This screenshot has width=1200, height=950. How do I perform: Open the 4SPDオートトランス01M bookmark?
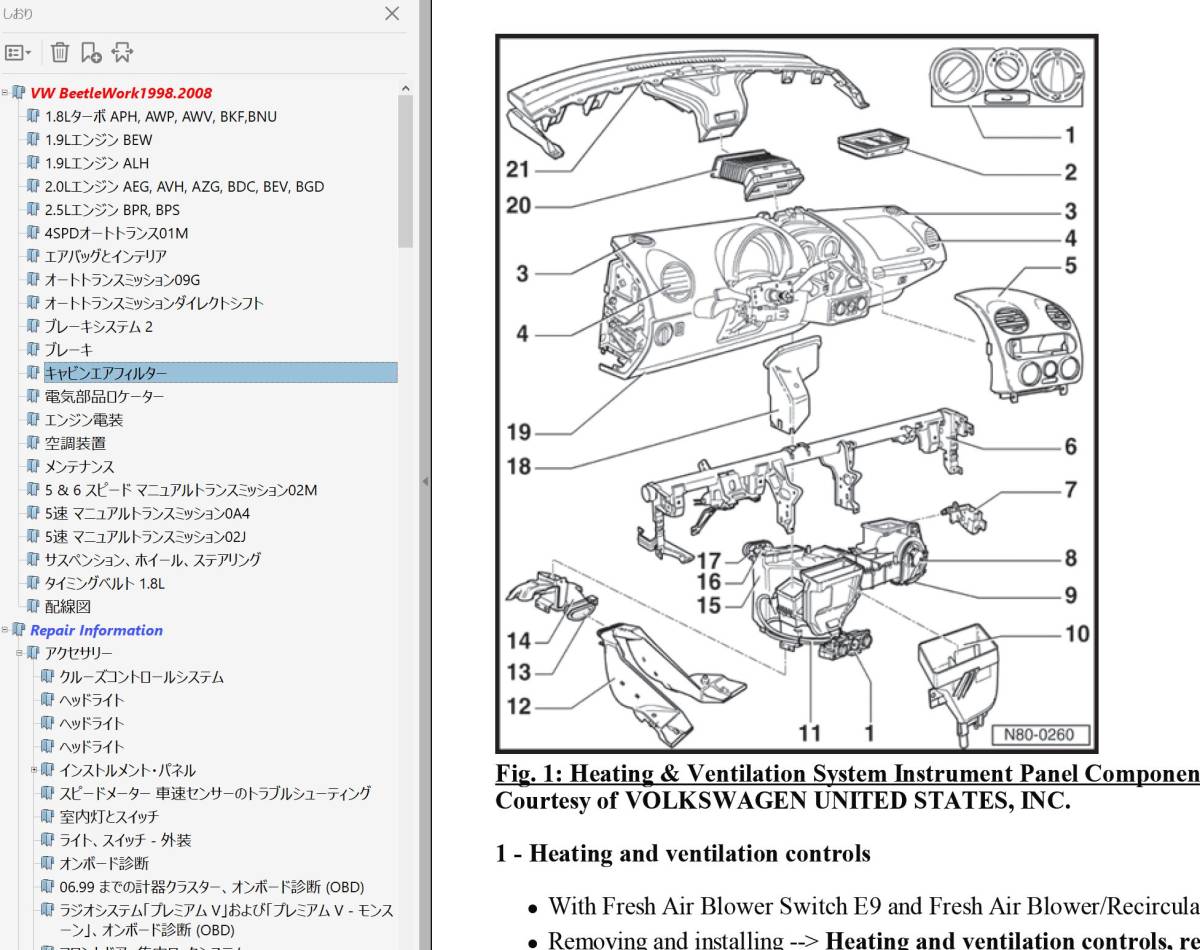(x=116, y=233)
